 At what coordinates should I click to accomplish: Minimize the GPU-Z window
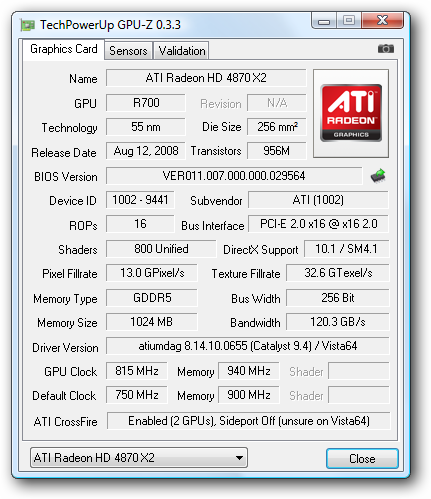point(324,21)
